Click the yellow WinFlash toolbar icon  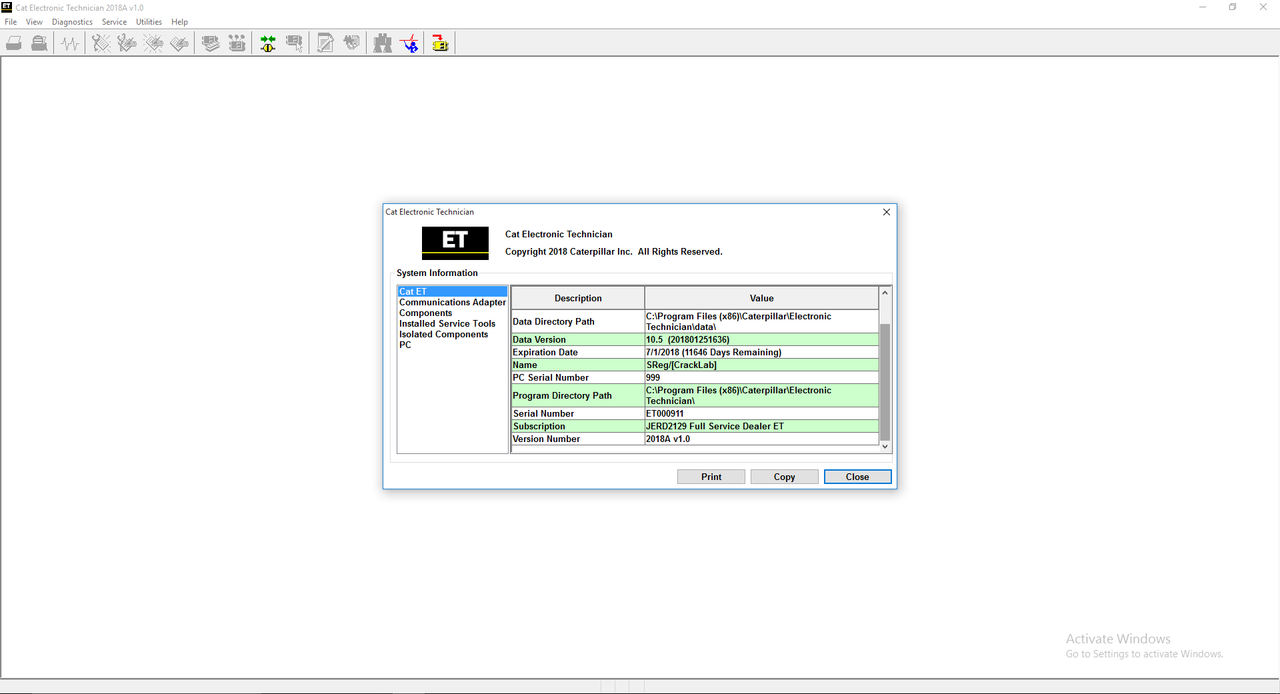click(440, 43)
